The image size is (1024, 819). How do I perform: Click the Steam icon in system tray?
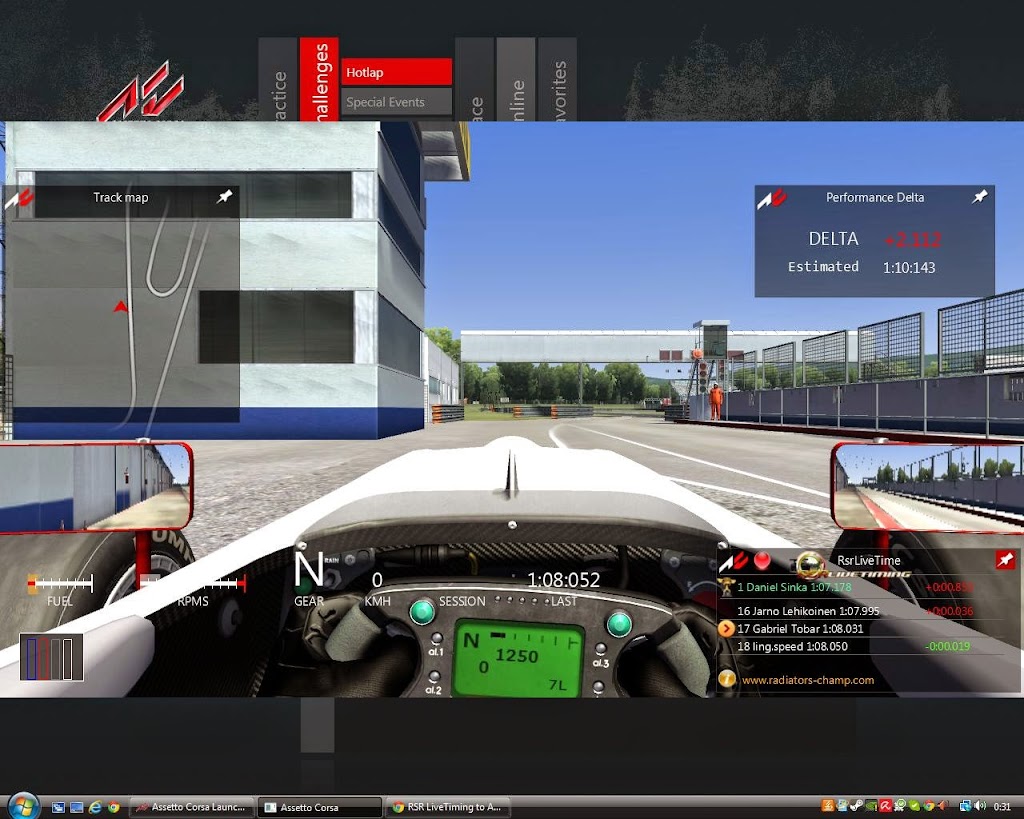[x=856, y=806]
